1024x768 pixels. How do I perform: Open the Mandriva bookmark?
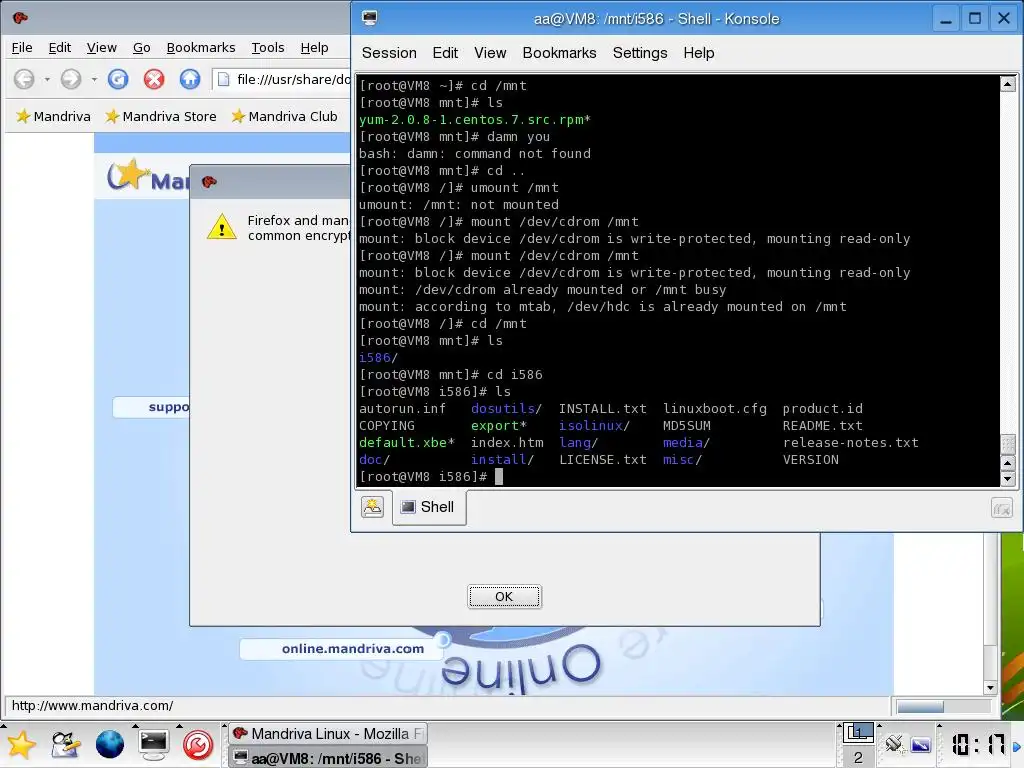point(53,116)
